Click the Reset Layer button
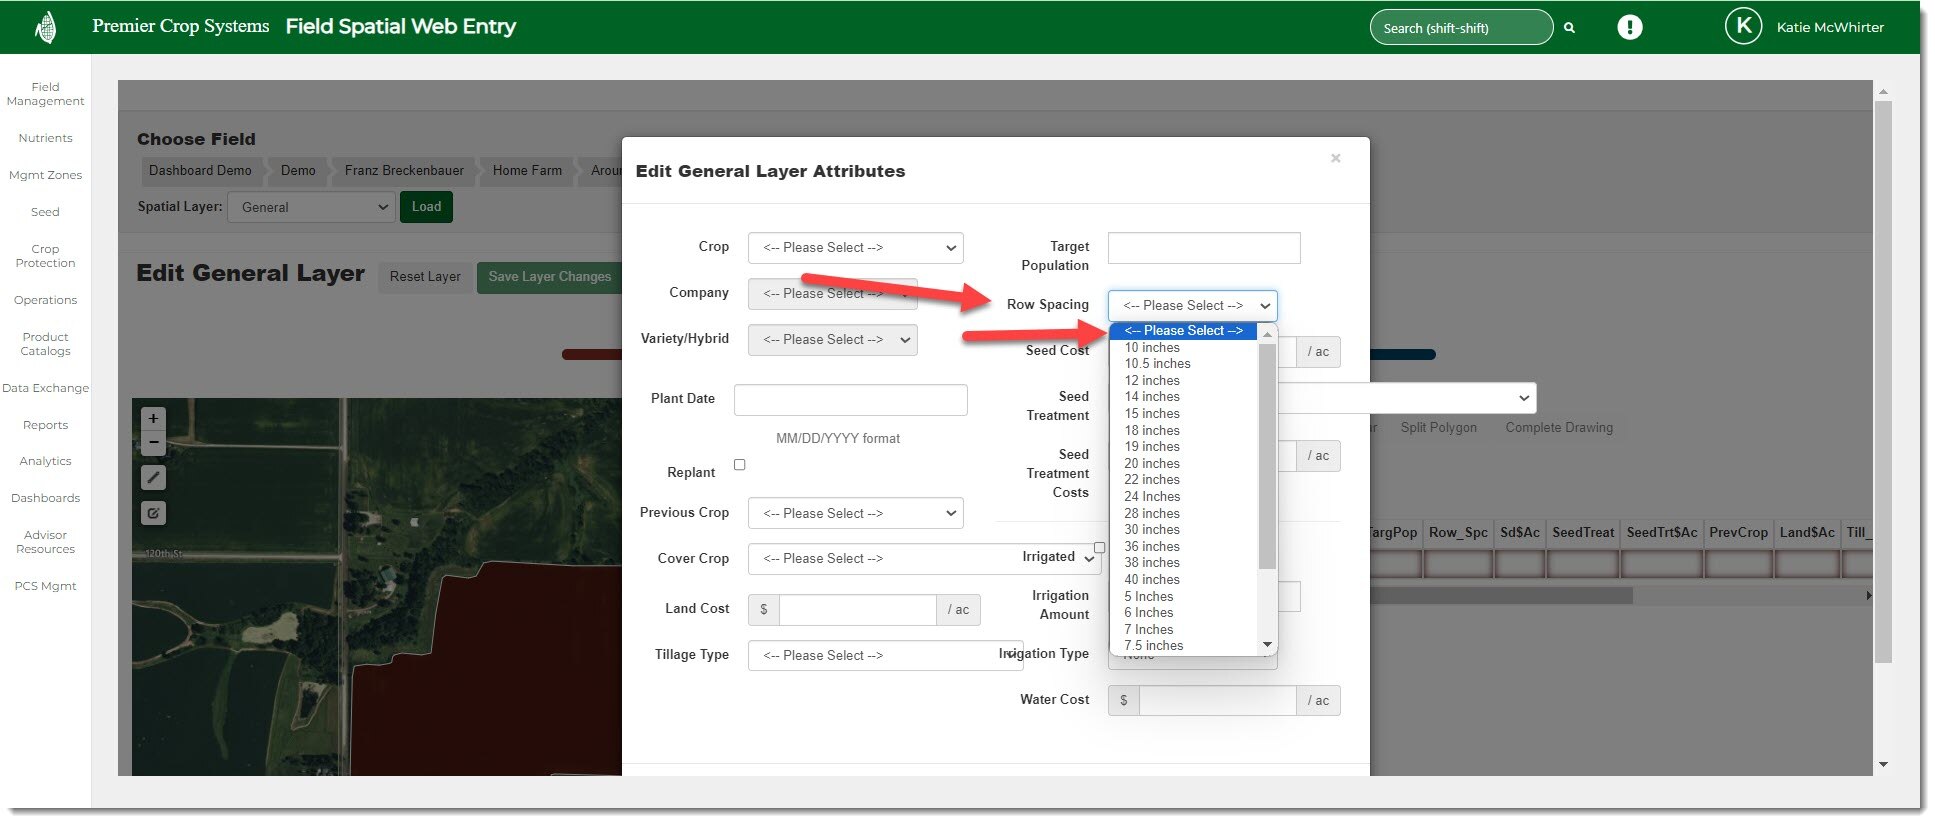Screen dimensions: 1935x823 425,277
